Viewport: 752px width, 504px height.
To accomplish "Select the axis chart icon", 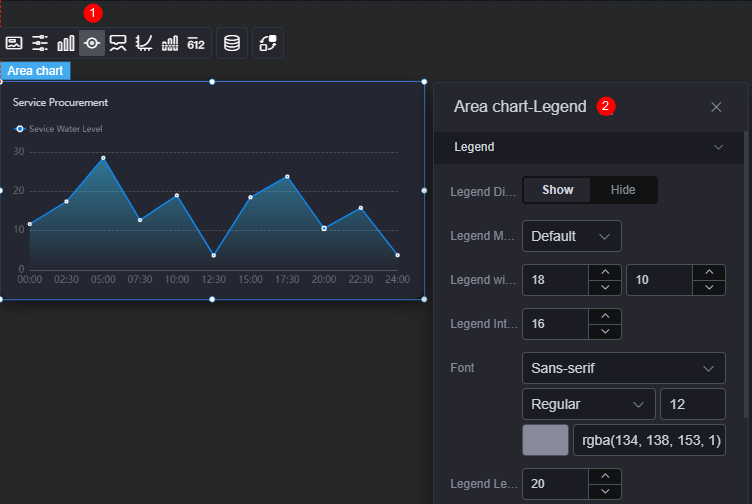I will click(144, 43).
